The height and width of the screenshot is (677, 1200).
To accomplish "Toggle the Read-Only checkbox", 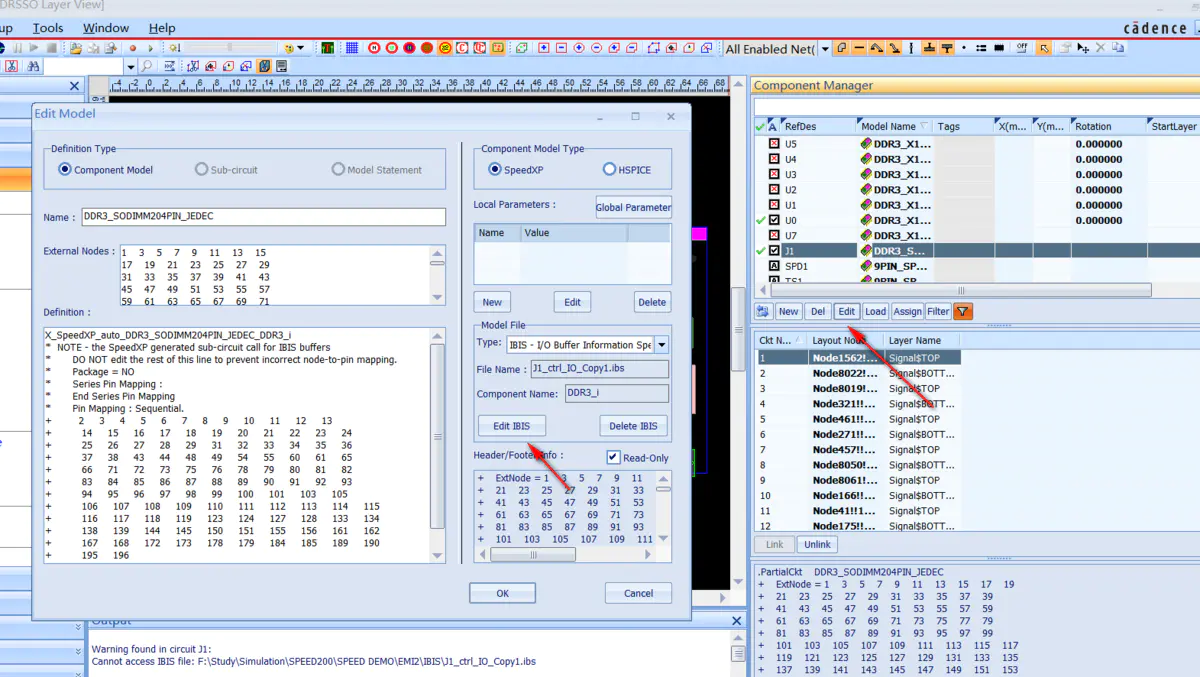I will pos(614,458).
